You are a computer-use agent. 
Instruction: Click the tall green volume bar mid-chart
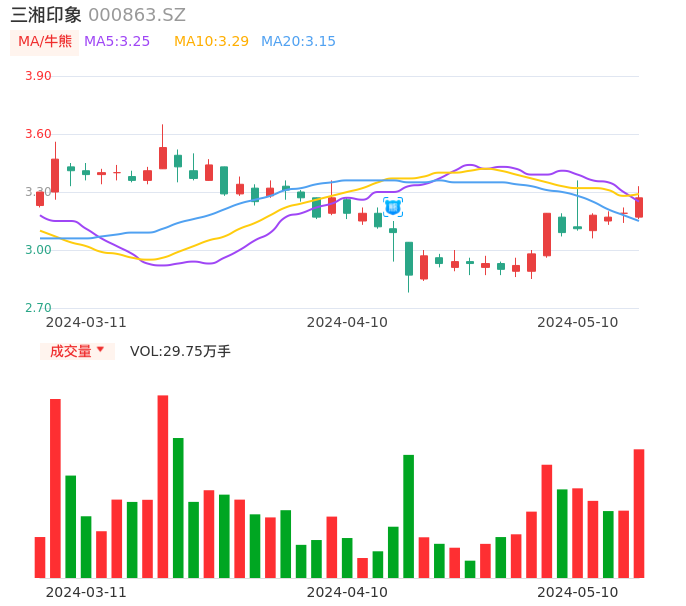point(408,515)
